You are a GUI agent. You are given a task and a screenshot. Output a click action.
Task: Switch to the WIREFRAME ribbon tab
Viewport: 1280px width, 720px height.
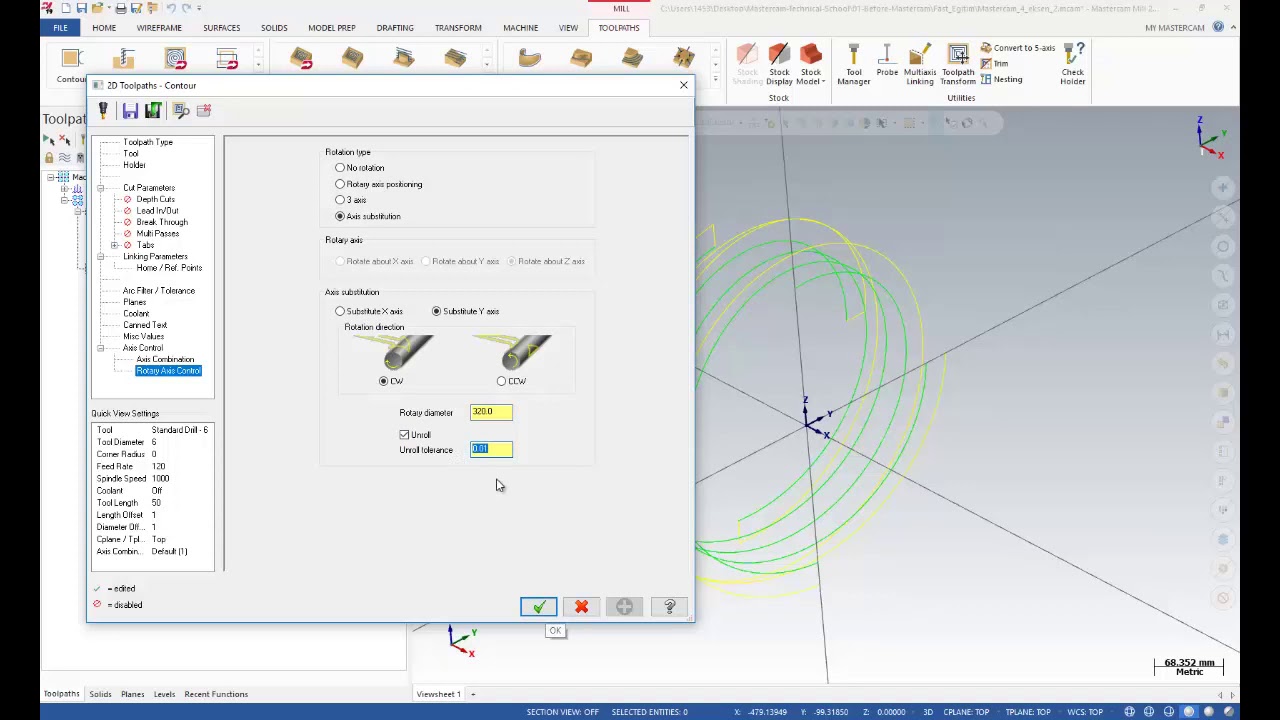tap(159, 28)
